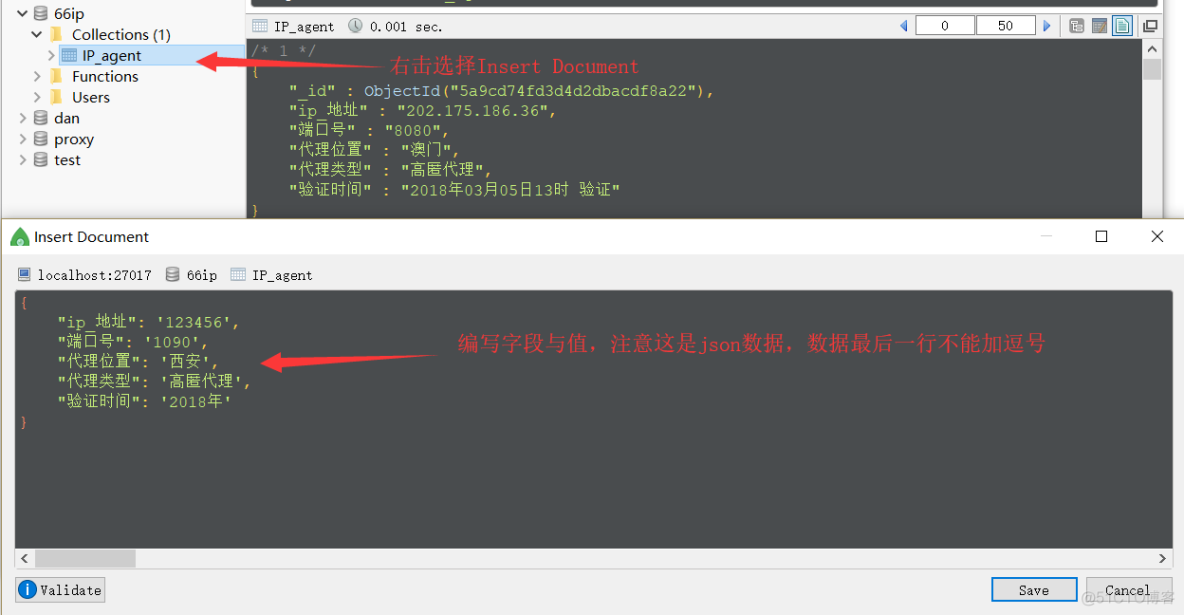This screenshot has width=1184, height=615.
Task: Click the 66ip database icon in Insert Document dialog
Action: 172,274
